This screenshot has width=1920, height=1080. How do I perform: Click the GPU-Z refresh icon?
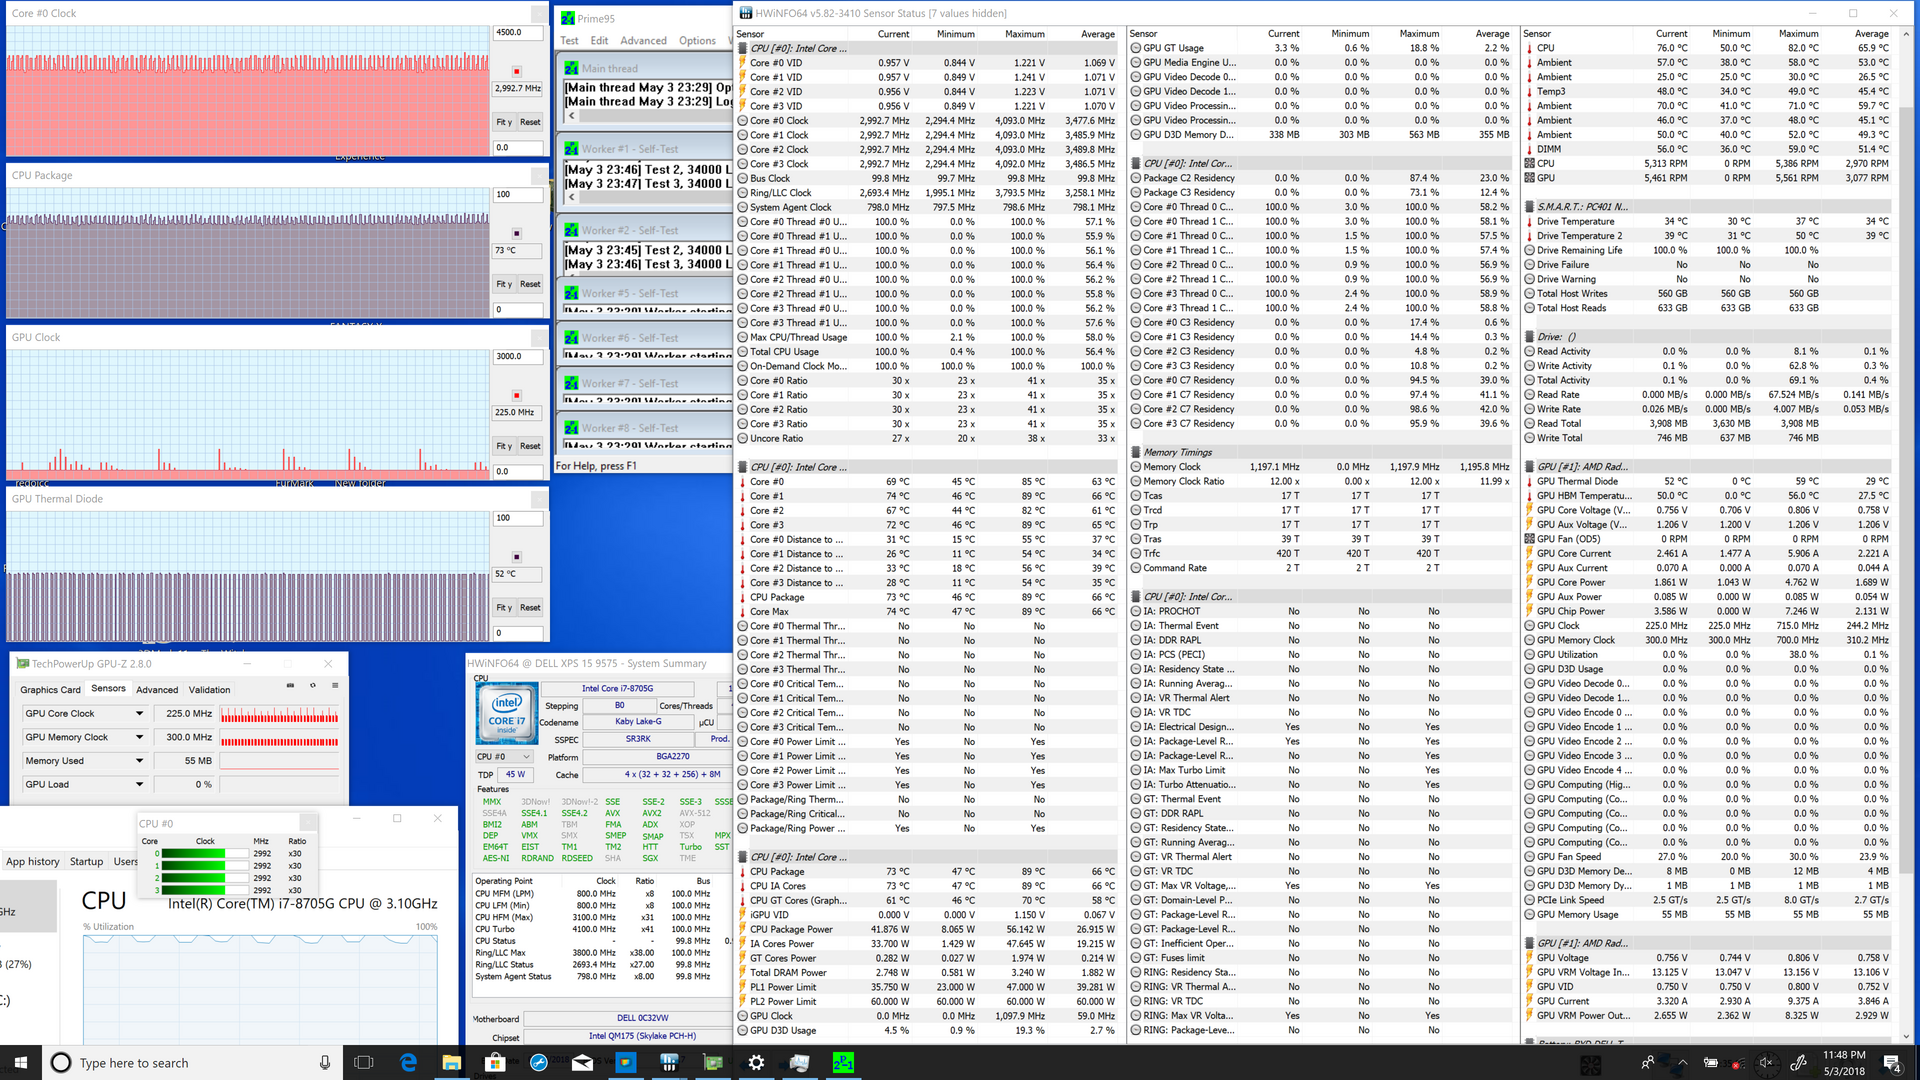pos(313,686)
